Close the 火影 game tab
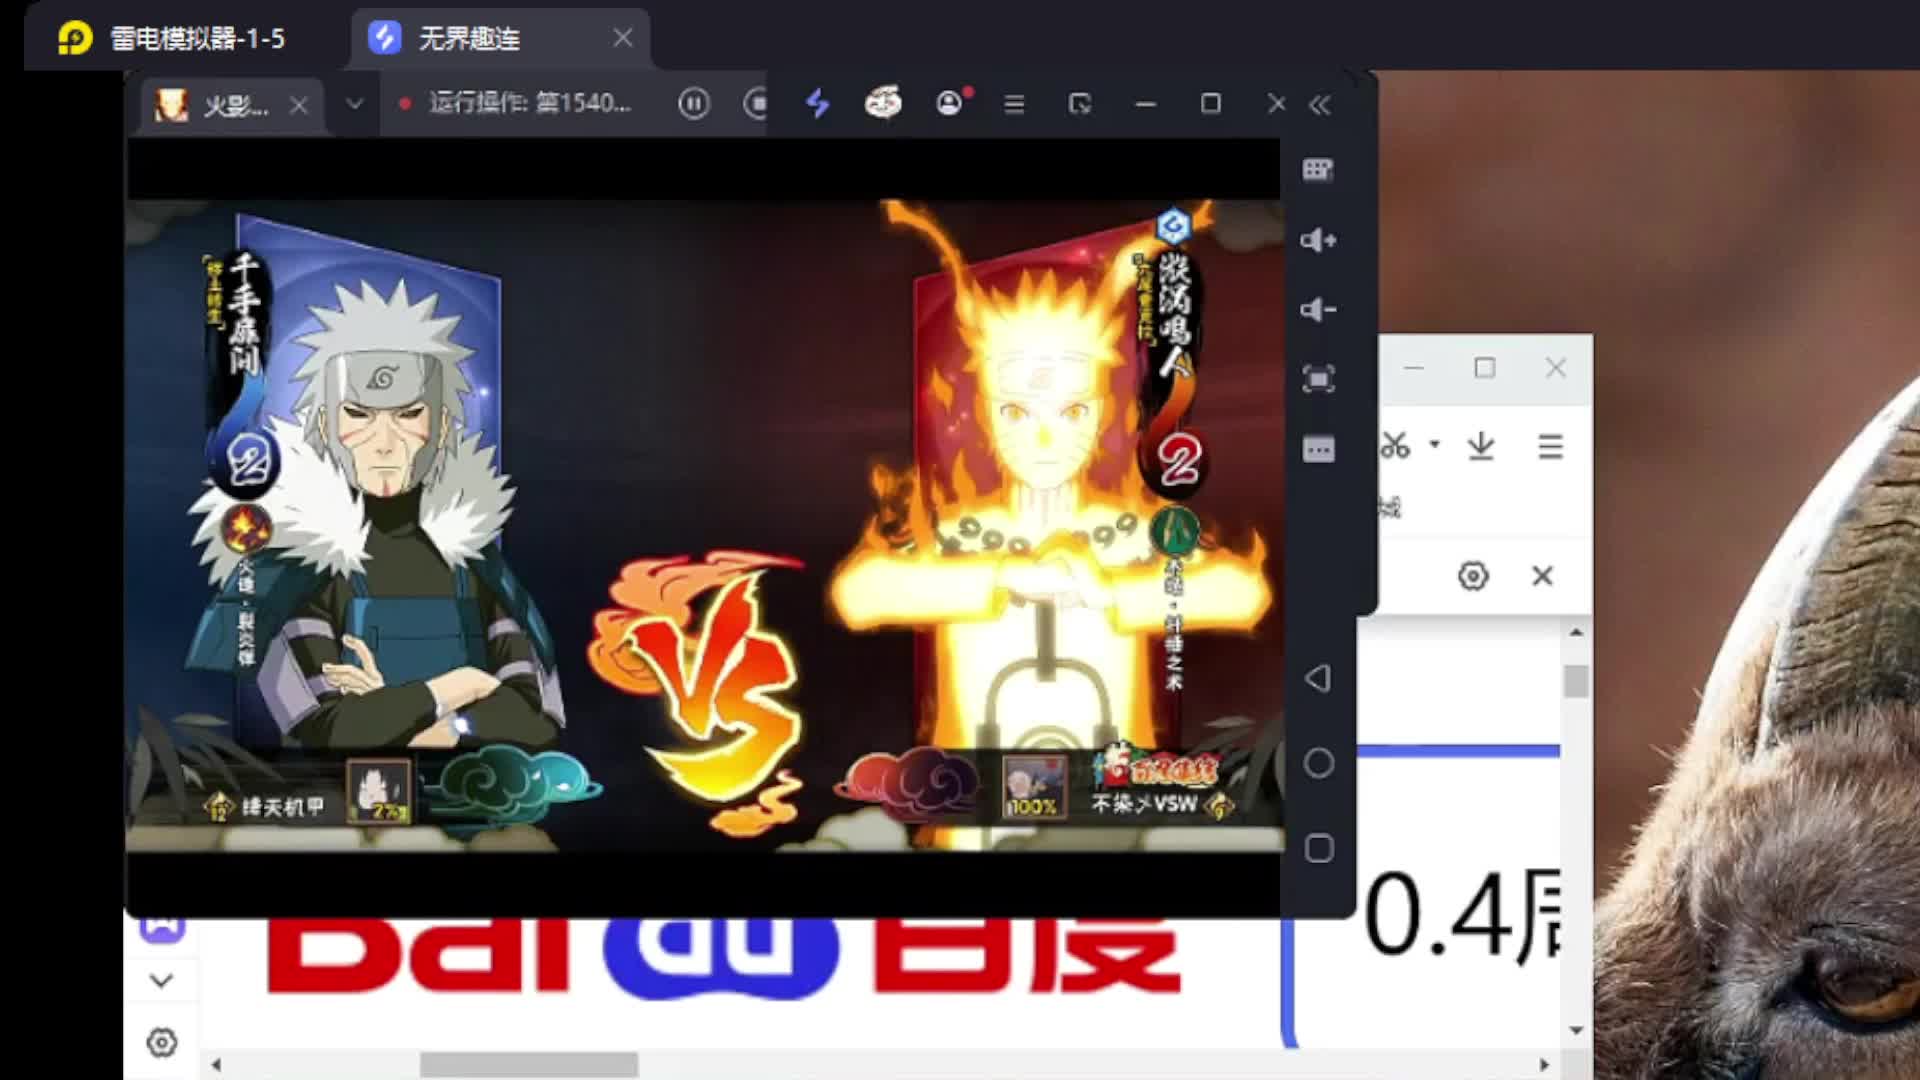 click(298, 105)
